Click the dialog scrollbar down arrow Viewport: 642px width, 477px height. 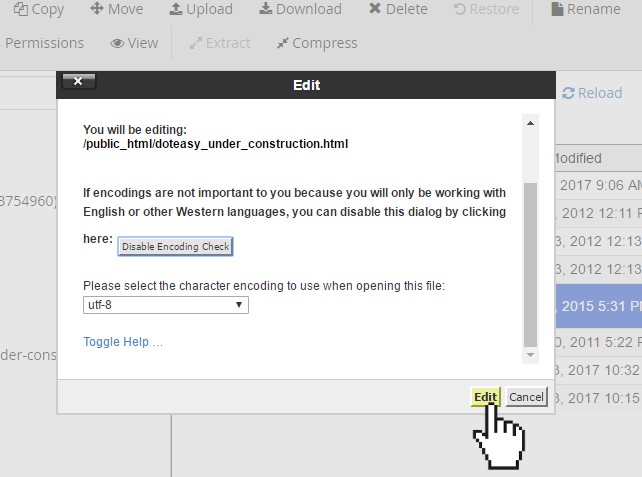tap(530, 355)
